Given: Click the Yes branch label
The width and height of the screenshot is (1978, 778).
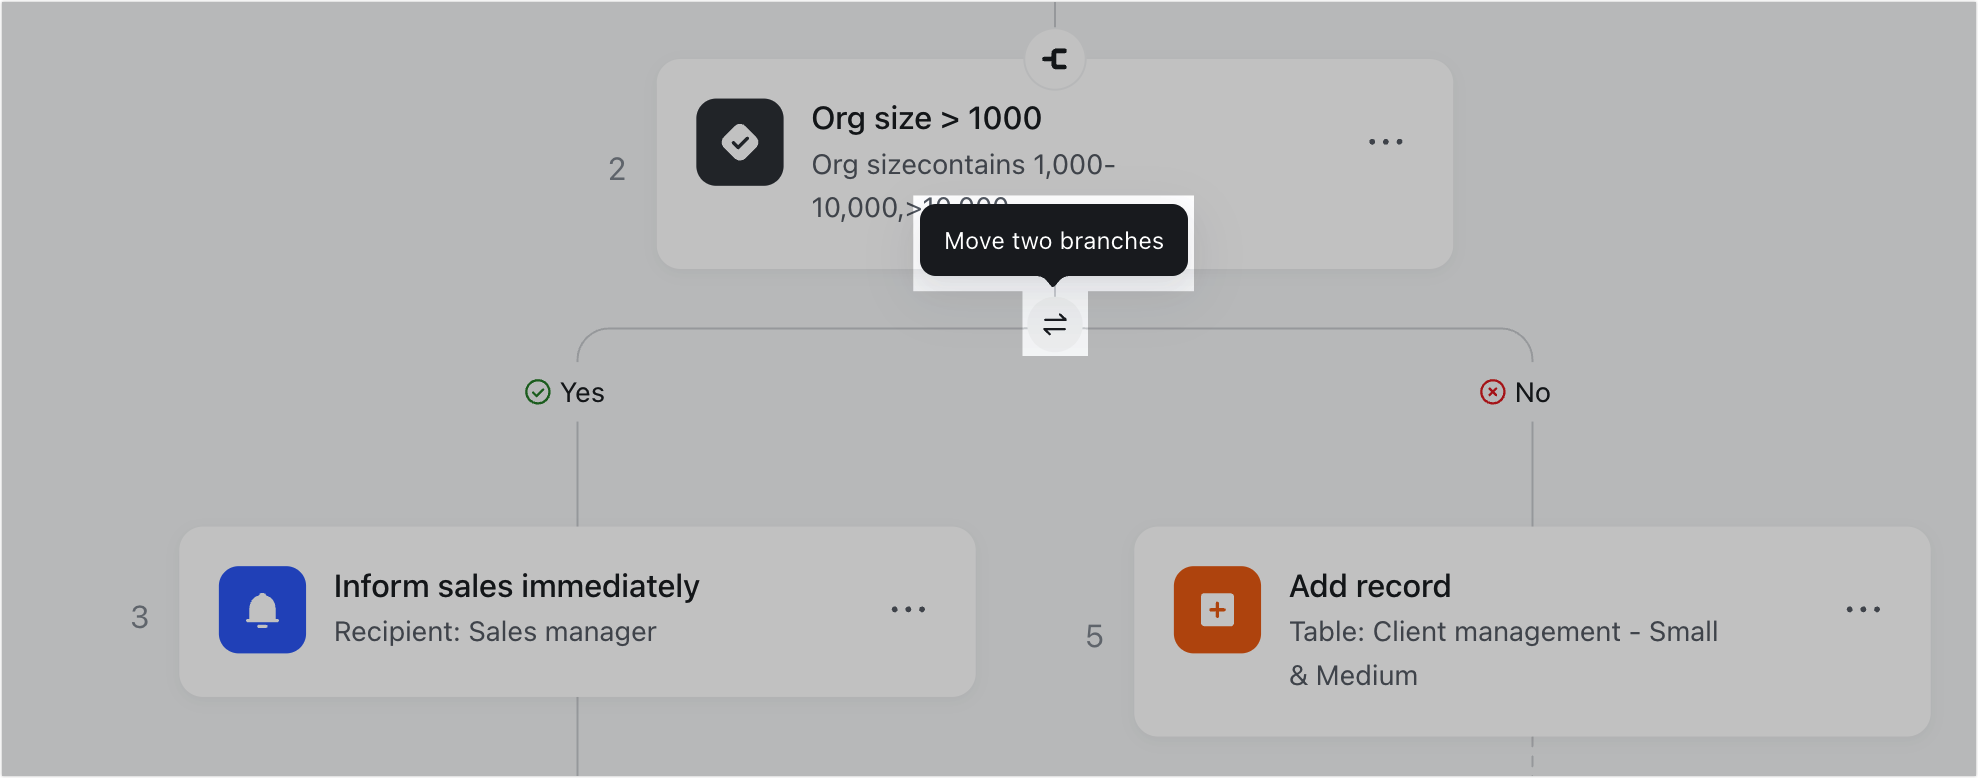Looking at the screenshot, I should pos(582,392).
